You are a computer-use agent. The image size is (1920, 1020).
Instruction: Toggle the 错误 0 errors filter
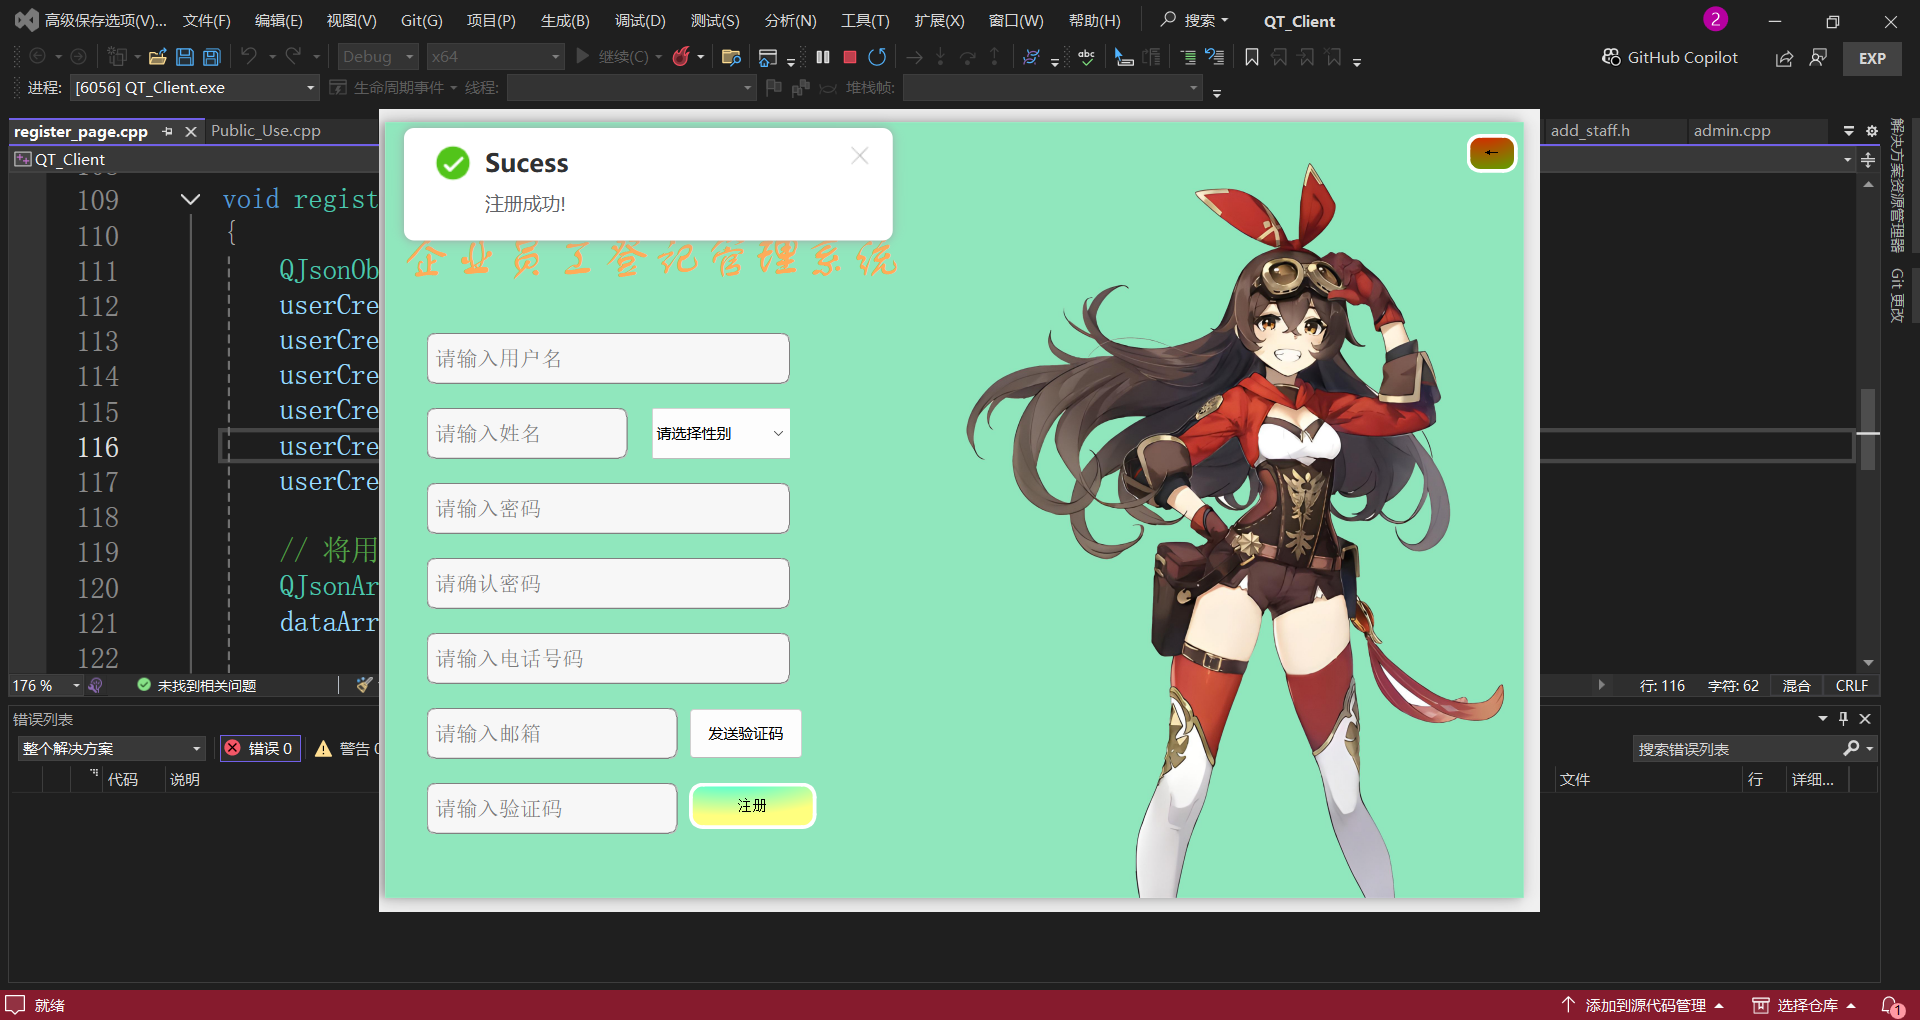click(x=259, y=748)
